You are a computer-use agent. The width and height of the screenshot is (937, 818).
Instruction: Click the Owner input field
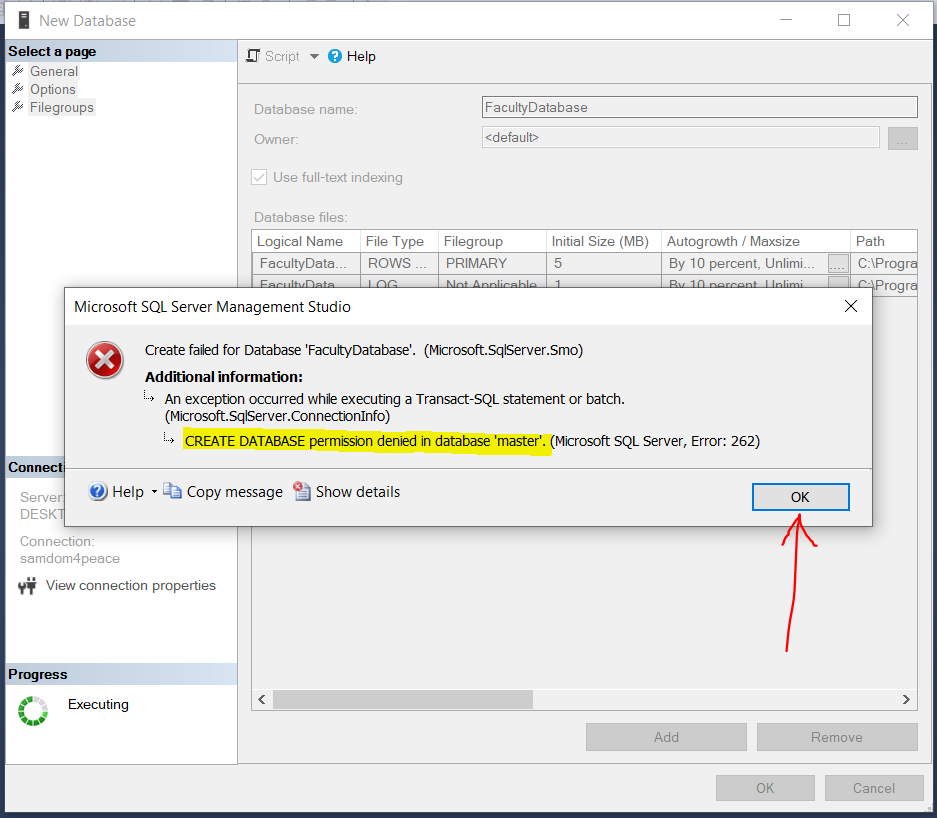[x=680, y=137]
